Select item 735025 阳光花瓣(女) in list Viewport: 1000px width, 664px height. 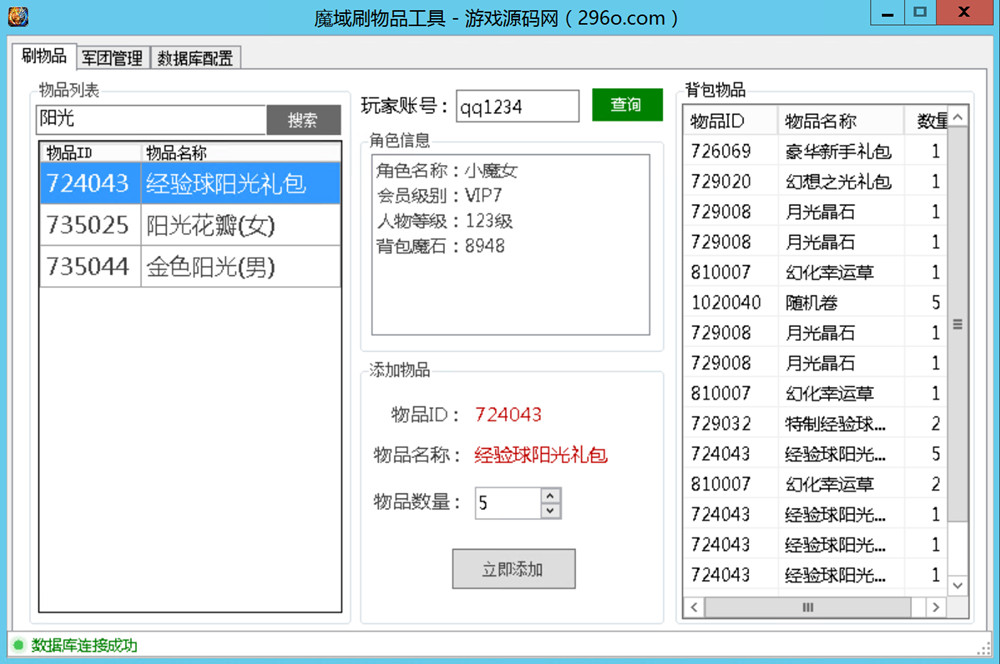(x=190, y=226)
